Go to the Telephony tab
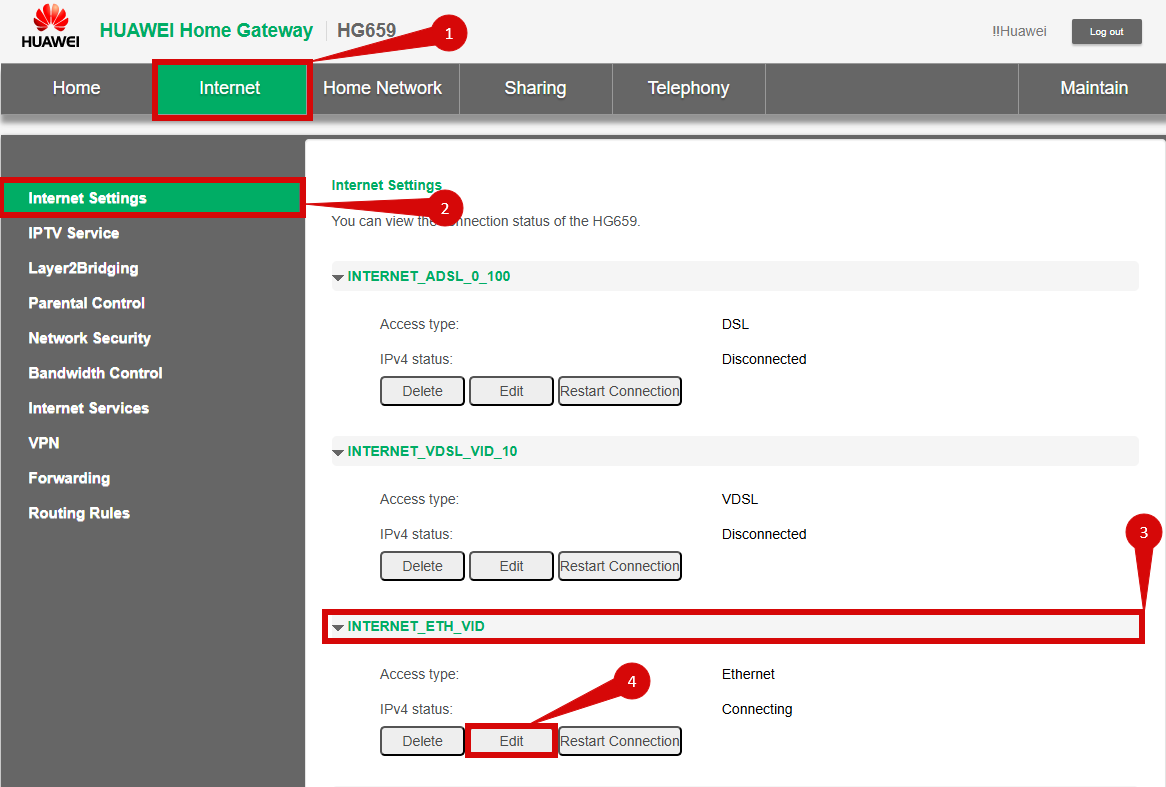 688,88
